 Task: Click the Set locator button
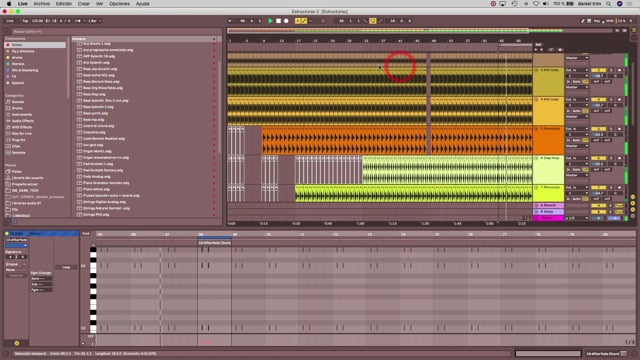[538, 45]
